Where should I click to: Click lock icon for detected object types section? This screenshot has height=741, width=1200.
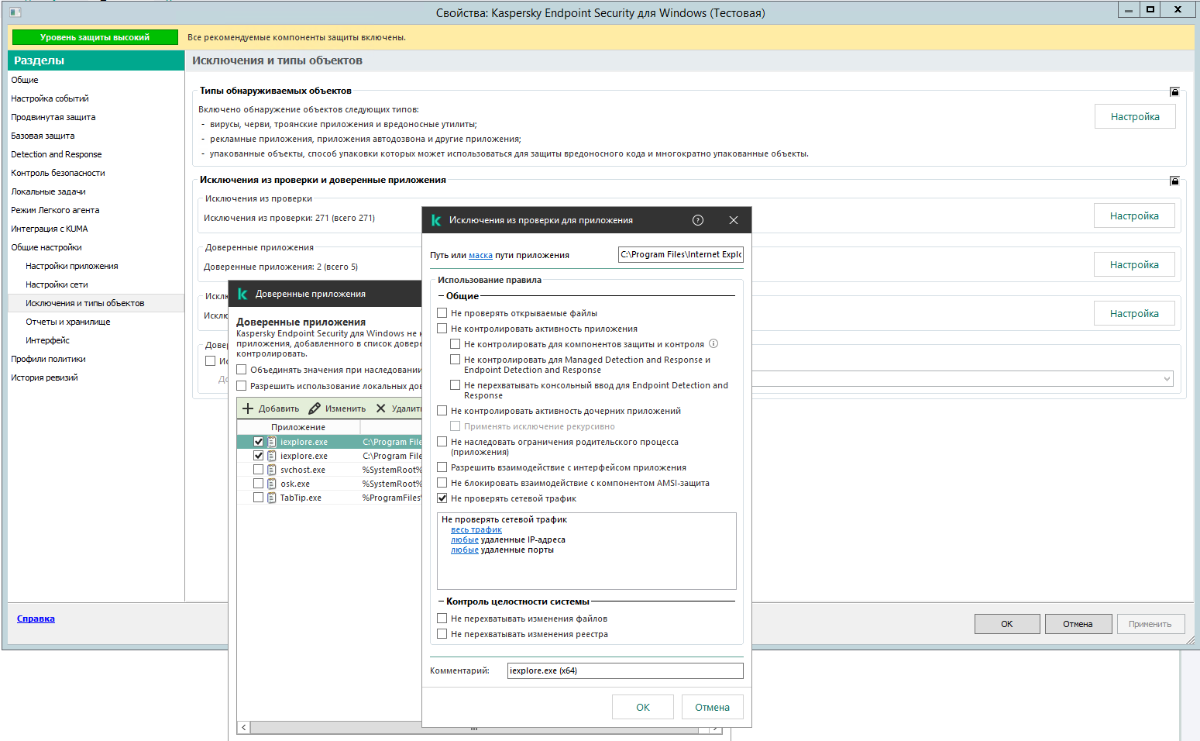1175,91
